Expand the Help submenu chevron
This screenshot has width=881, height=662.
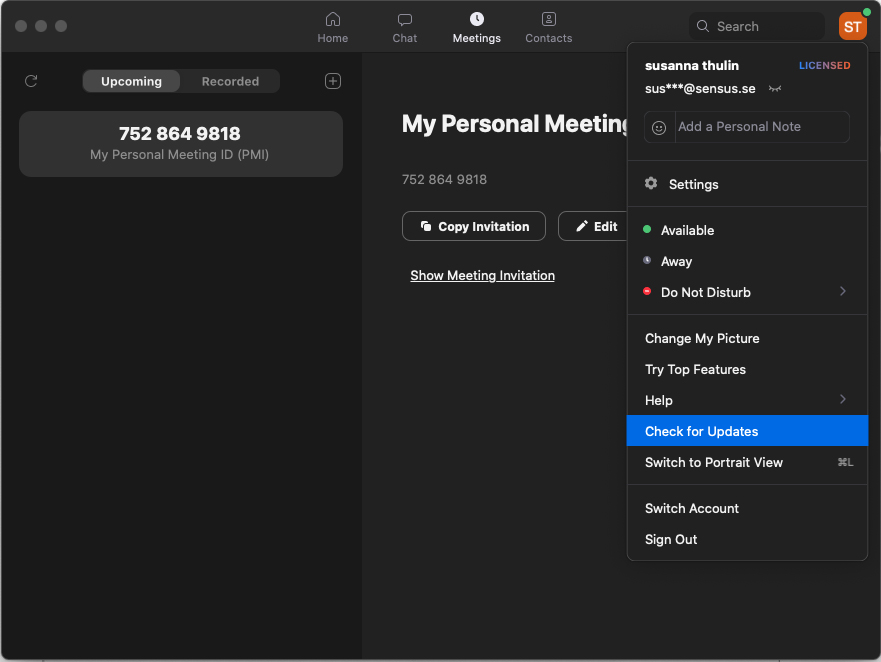pos(842,399)
